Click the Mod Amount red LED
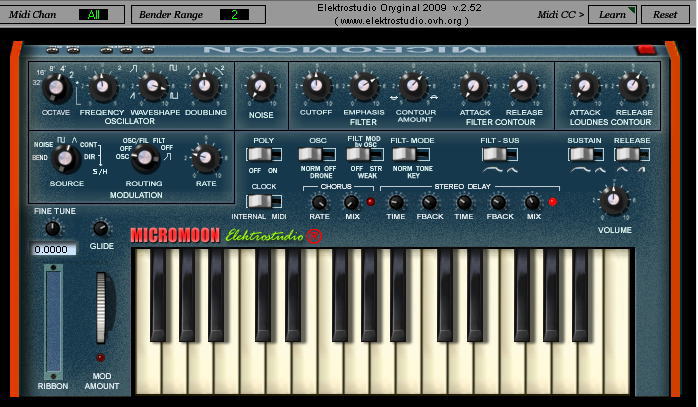The height and width of the screenshot is (407, 698). pyautogui.click(x=101, y=358)
